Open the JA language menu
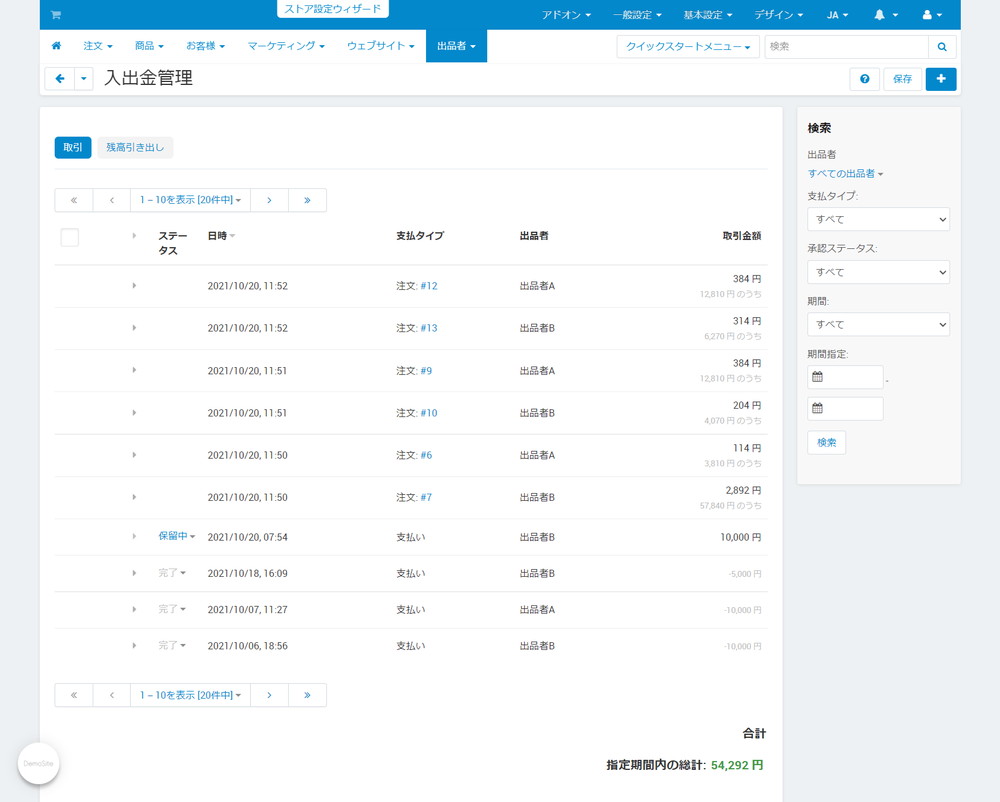 point(837,15)
